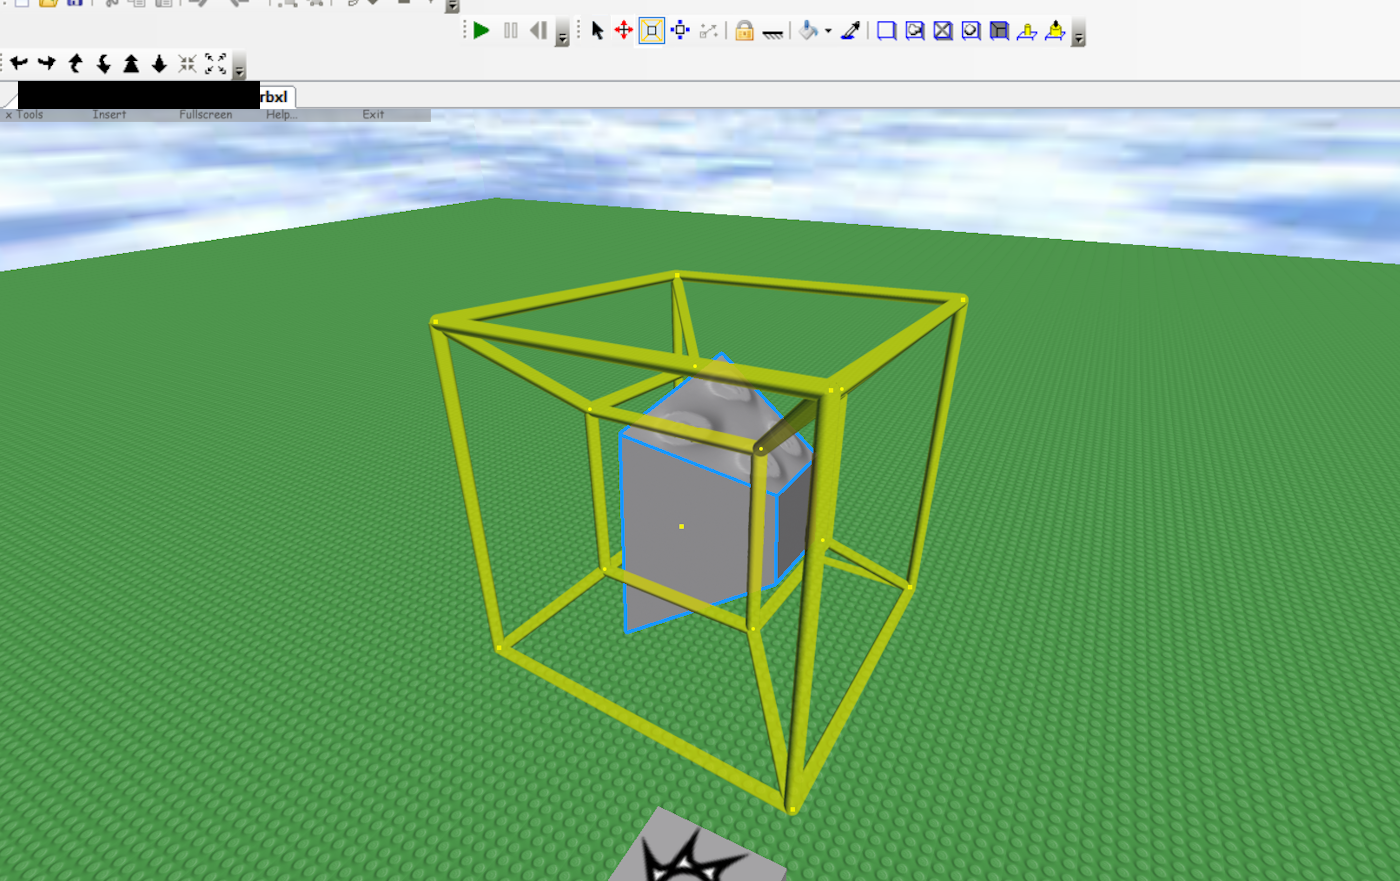Toggle Fullscreen mode
The width and height of the screenshot is (1400, 881).
204,114
